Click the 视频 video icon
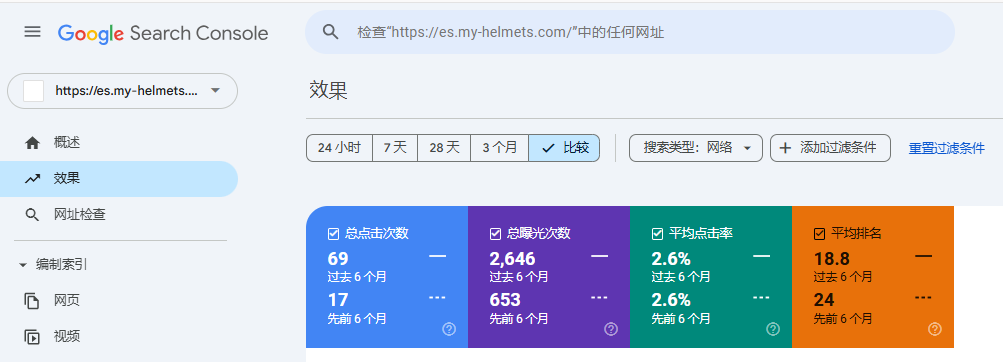This screenshot has width=1003, height=362. [32, 336]
